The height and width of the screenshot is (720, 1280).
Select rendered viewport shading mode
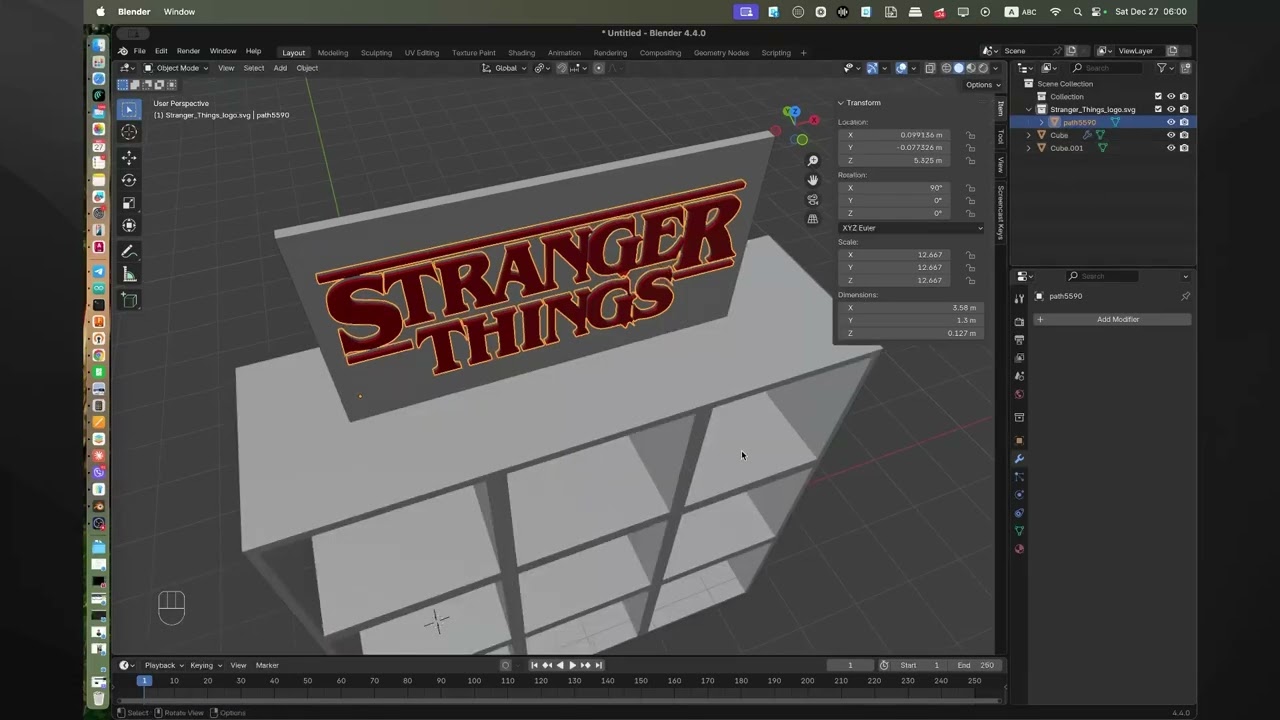[983, 68]
